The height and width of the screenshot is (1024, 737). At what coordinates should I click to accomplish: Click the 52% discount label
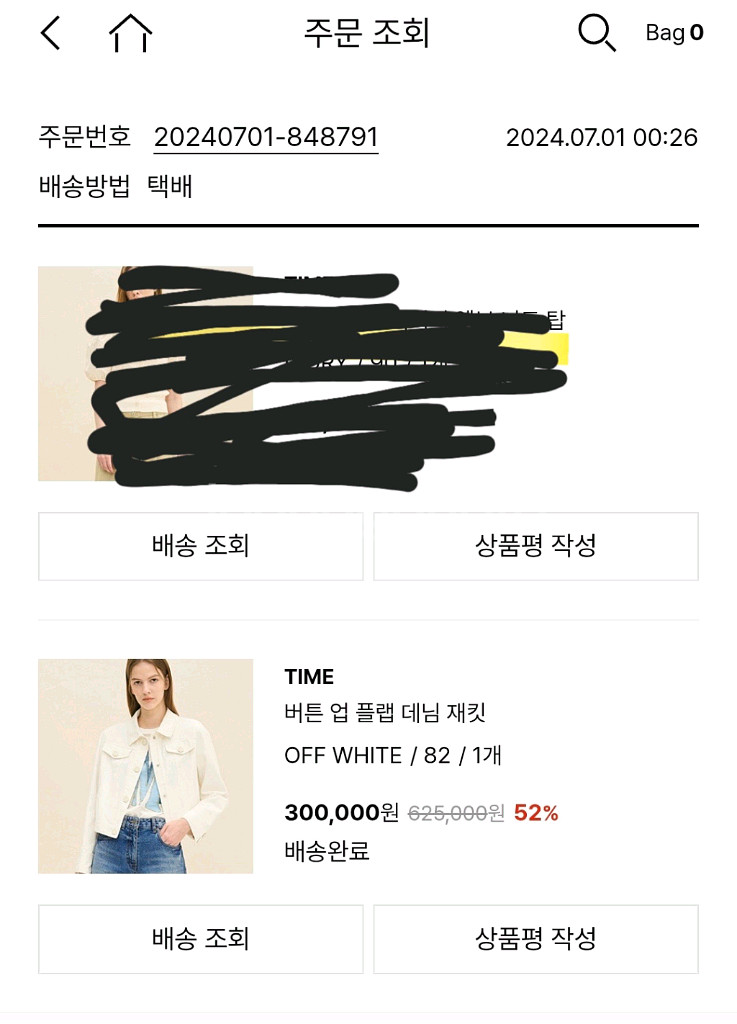coord(536,813)
